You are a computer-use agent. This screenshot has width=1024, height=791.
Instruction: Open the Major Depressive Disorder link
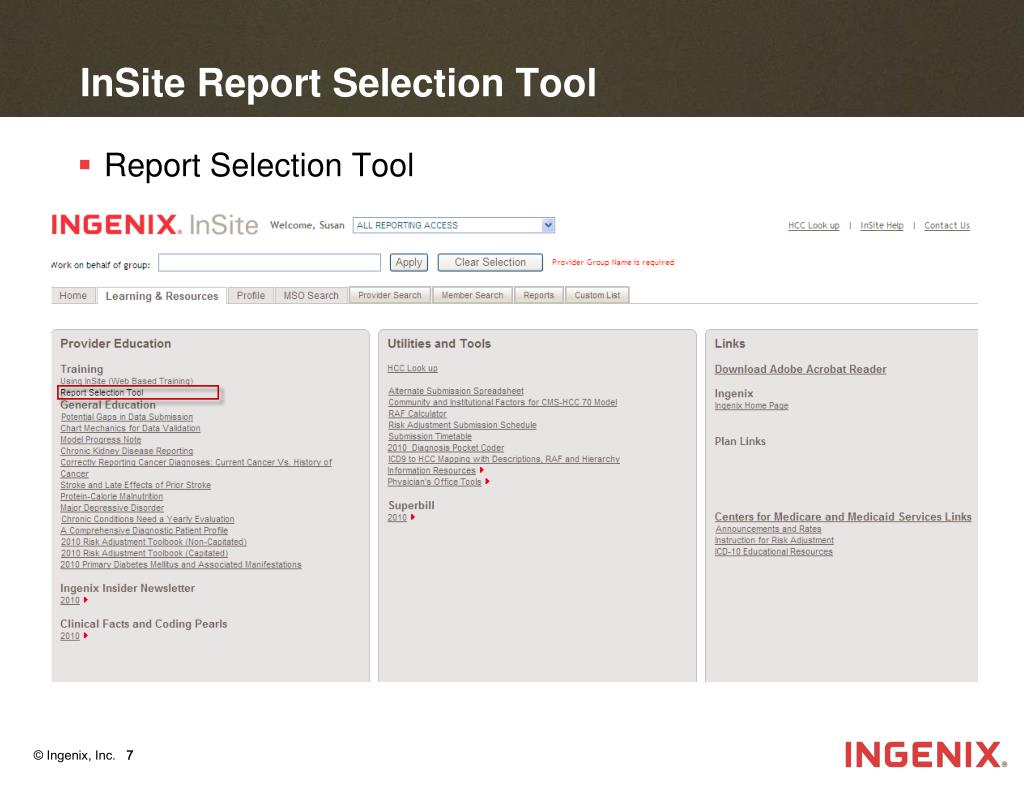click(x=112, y=508)
